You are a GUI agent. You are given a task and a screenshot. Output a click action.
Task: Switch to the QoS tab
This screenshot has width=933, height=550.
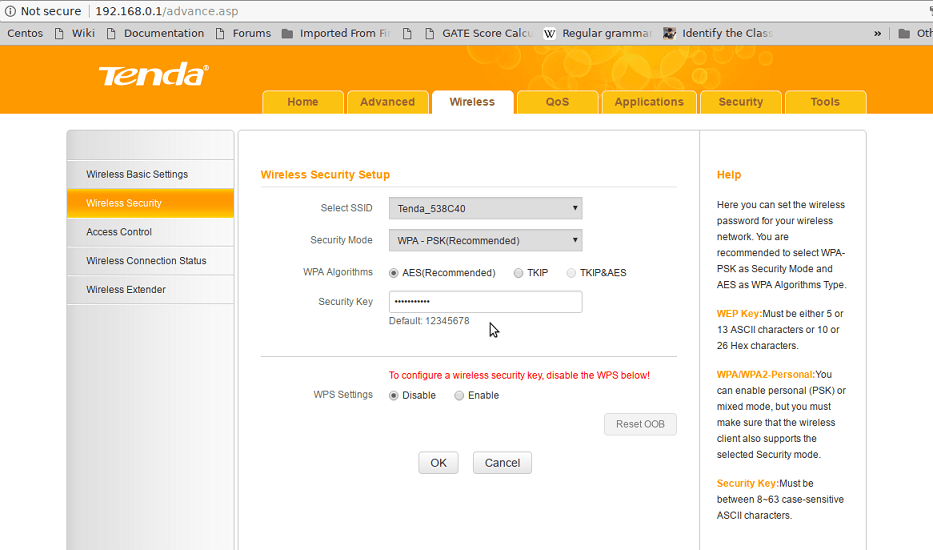(558, 102)
